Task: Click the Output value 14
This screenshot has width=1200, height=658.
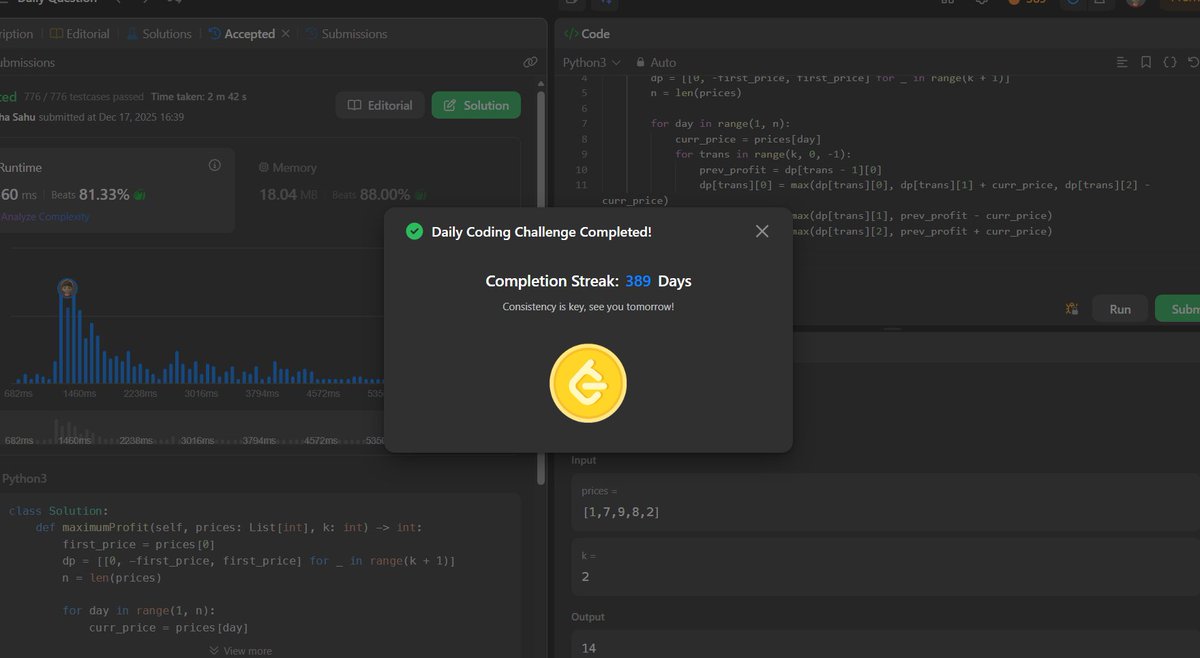Action: (x=589, y=648)
